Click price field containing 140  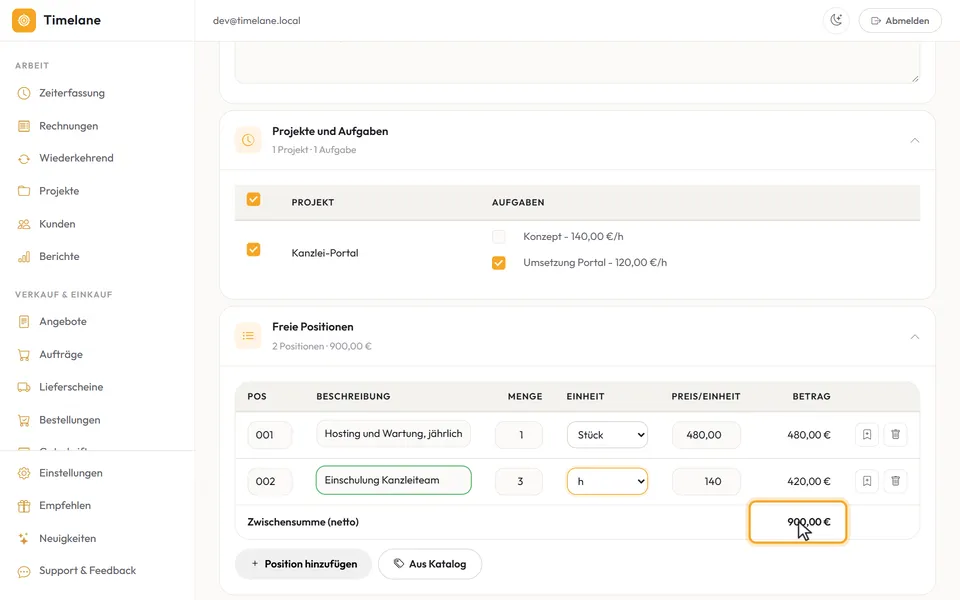point(706,481)
